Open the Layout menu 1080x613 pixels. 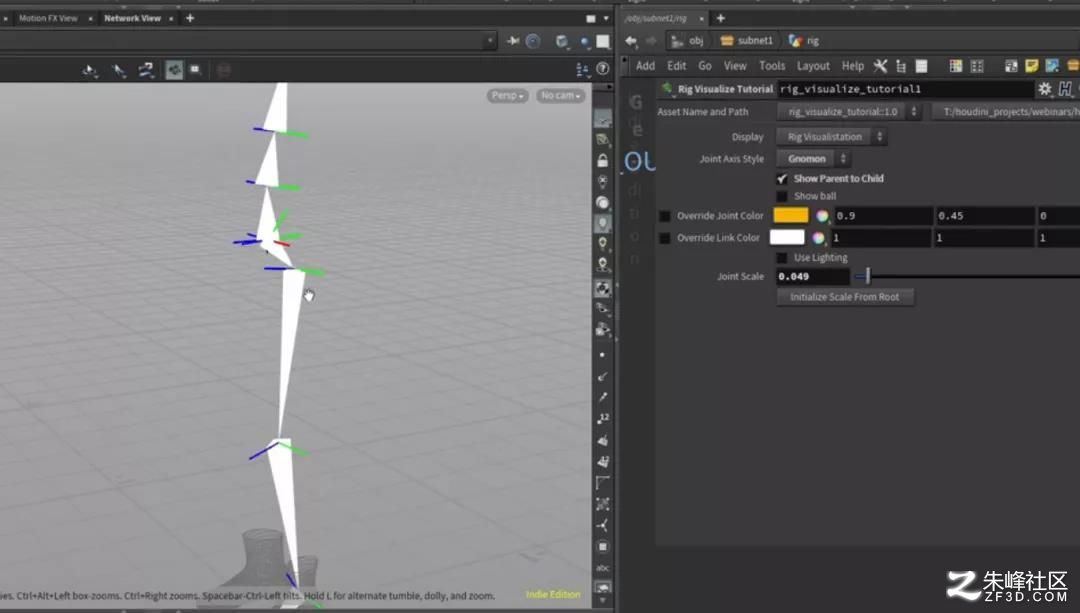click(x=813, y=66)
